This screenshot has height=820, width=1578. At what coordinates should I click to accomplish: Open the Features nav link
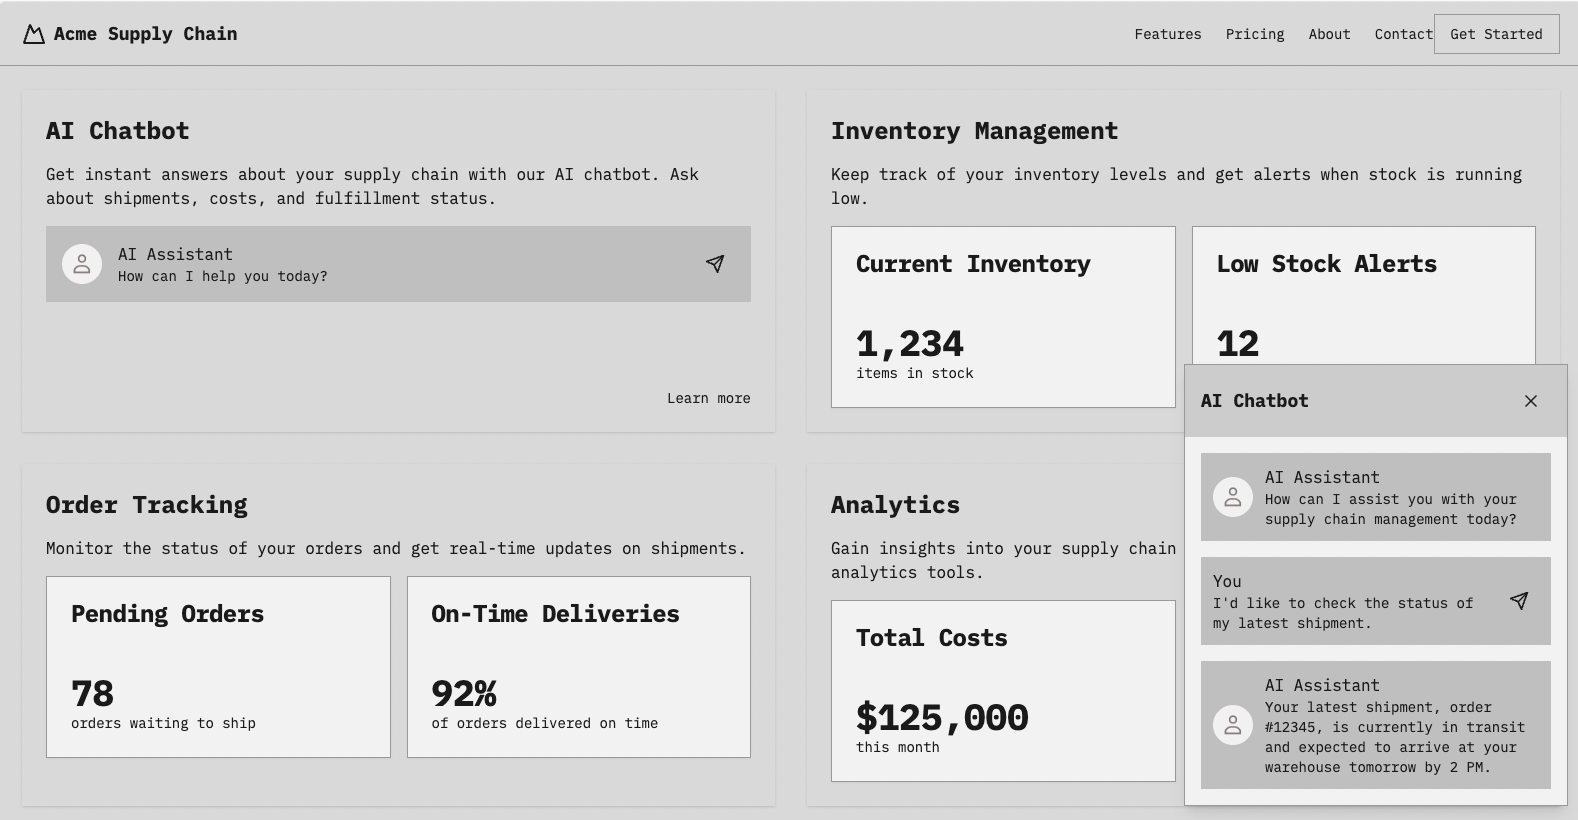pyautogui.click(x=1168, y=34)
